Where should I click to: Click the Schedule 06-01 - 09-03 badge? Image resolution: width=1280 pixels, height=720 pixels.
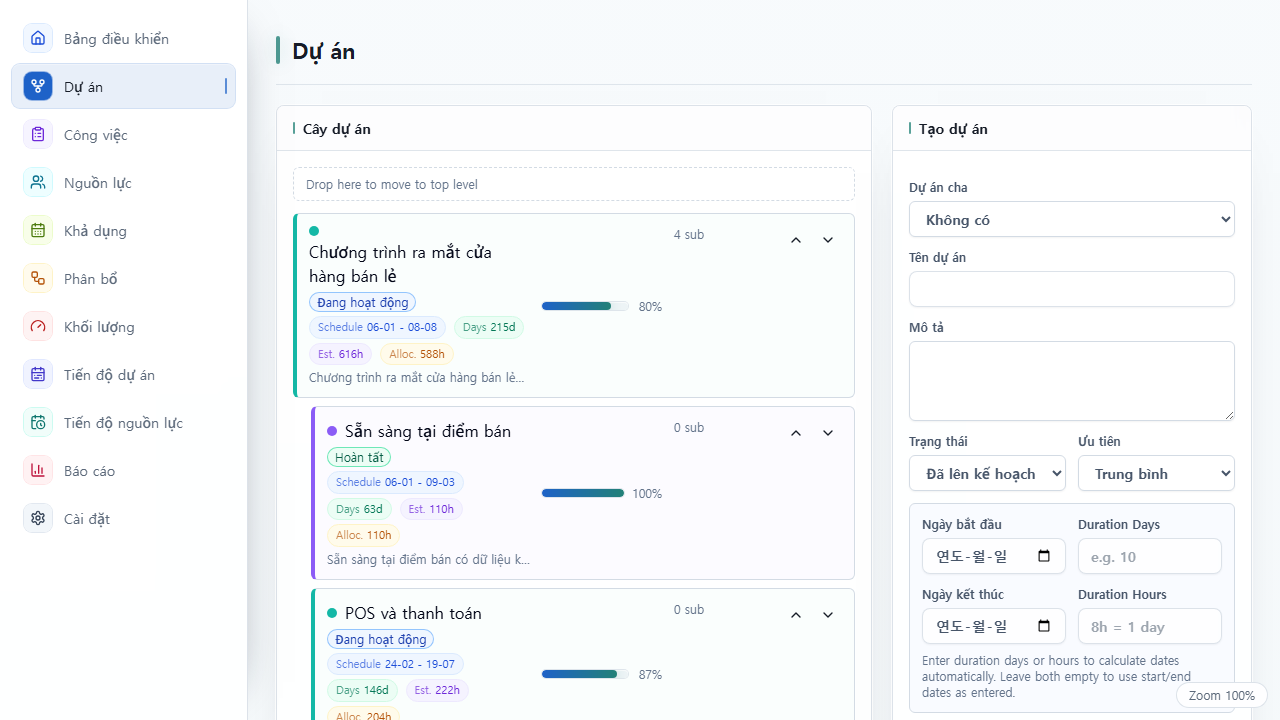click(395, 482)
